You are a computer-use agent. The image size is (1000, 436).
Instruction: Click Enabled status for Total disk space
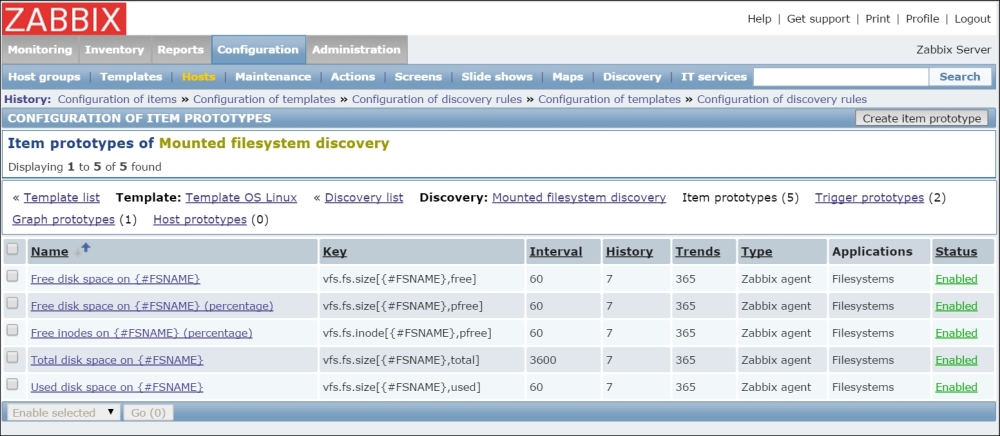pos(956,360)
